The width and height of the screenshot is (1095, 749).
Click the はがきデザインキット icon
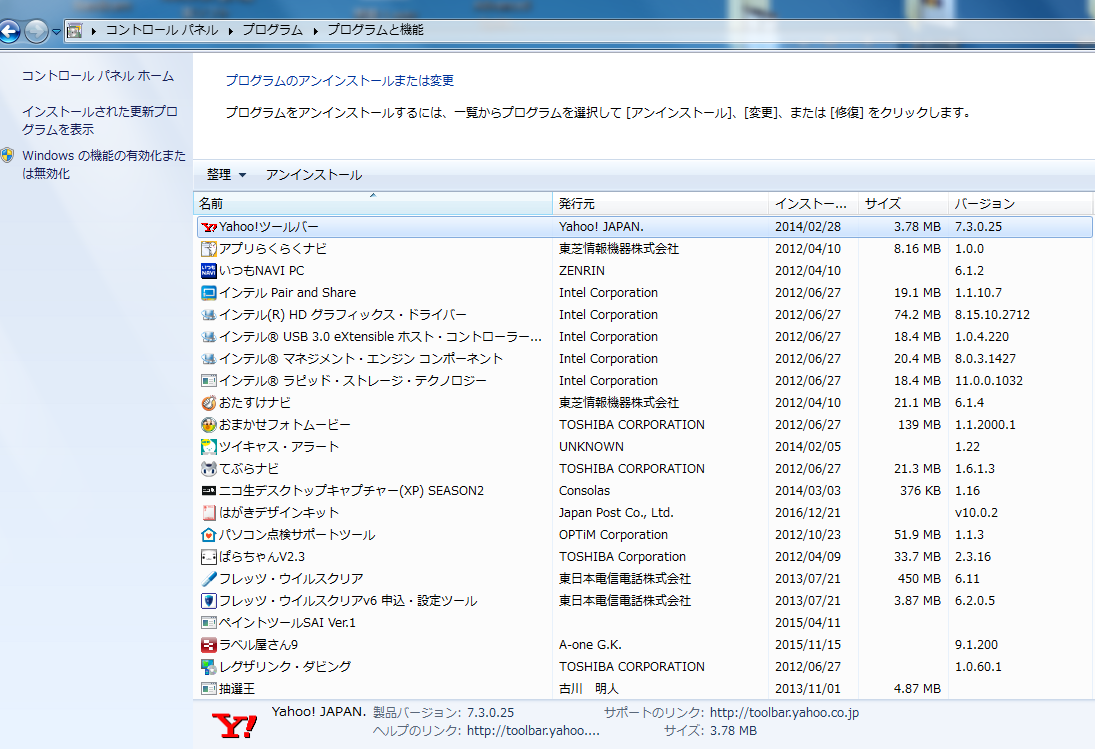(209, 513)
